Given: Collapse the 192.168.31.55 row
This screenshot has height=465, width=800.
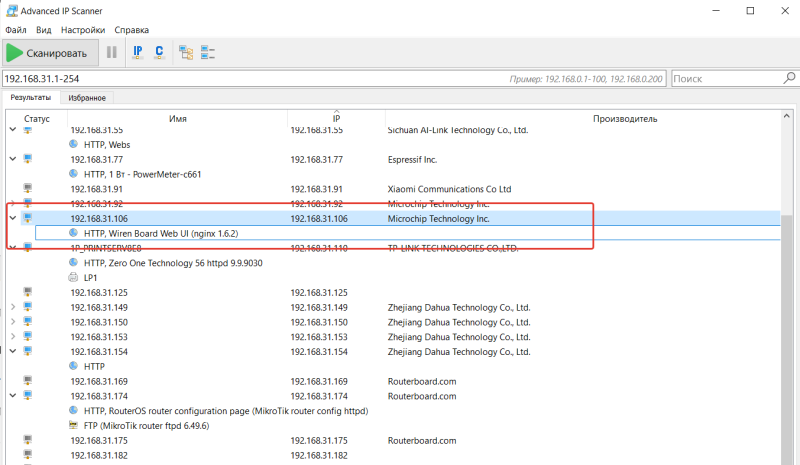Looking at the screenshot, I should pos(13,130).
